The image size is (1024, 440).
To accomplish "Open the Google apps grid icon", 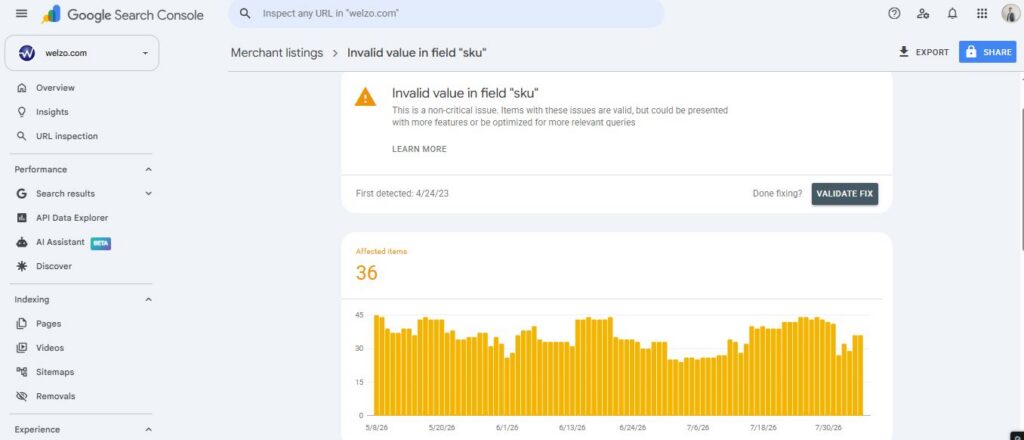I will tap(982, 14).
